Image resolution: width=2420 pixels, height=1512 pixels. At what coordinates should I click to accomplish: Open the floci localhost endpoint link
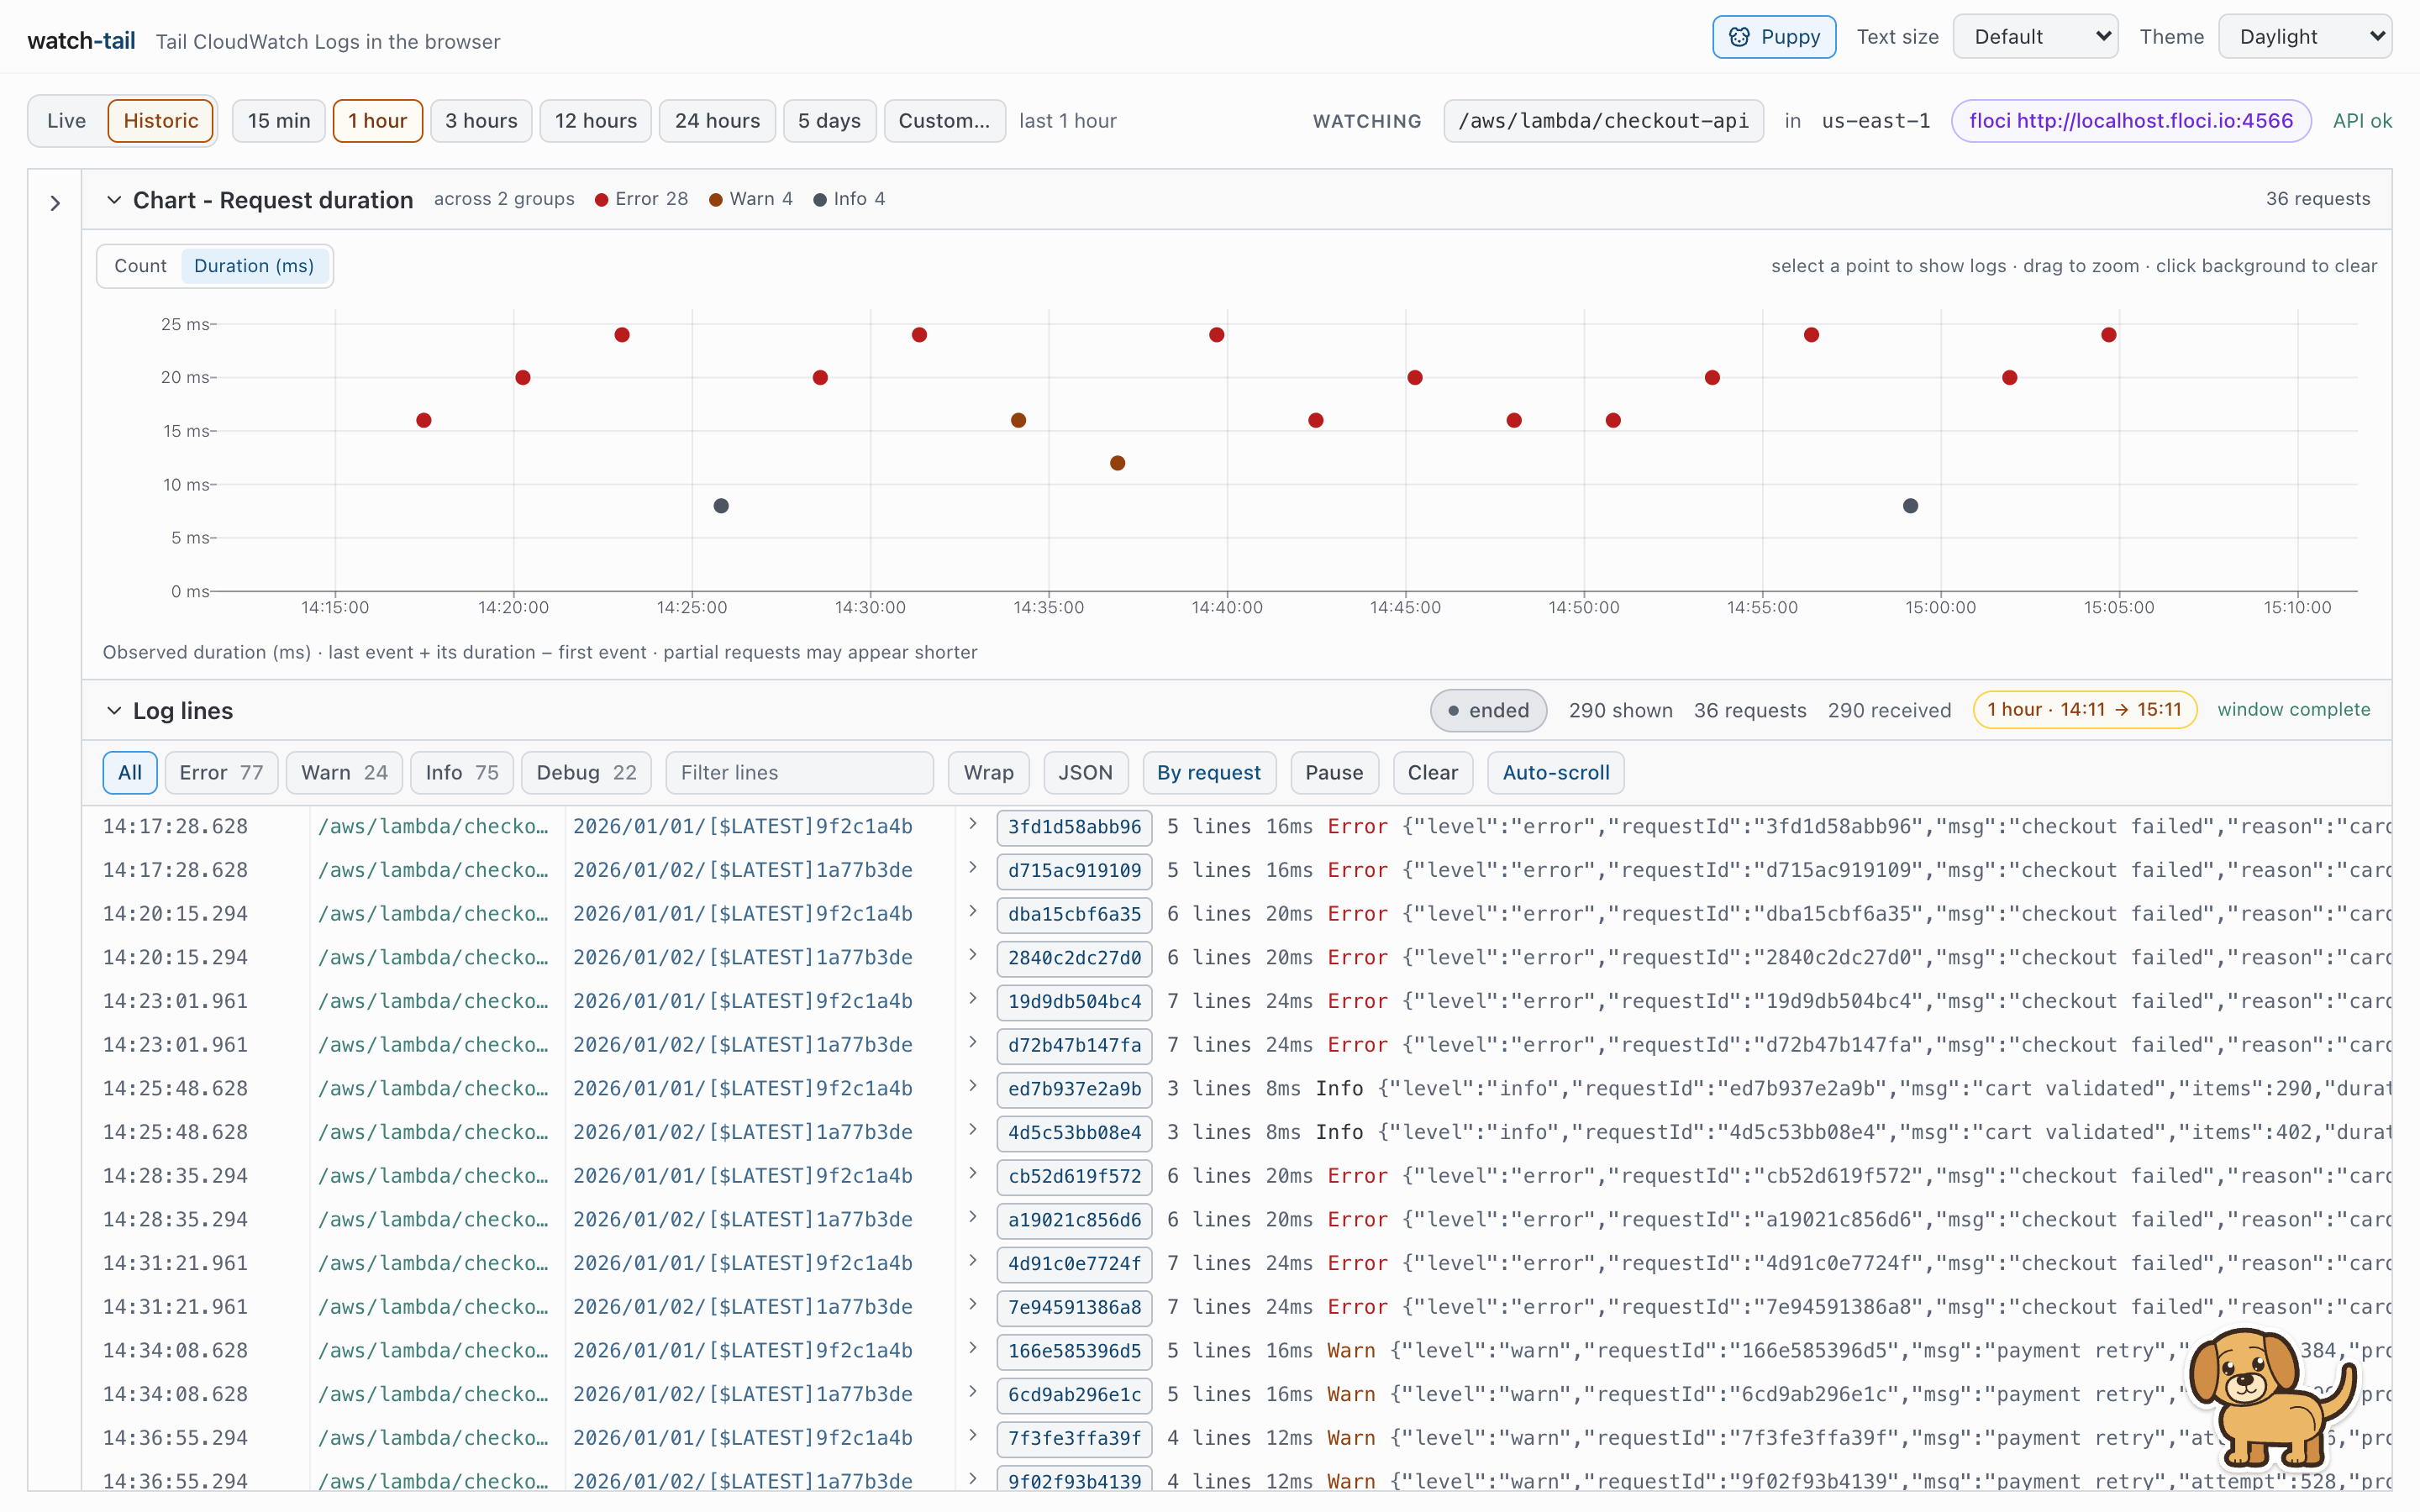[x=2130, y=121]
